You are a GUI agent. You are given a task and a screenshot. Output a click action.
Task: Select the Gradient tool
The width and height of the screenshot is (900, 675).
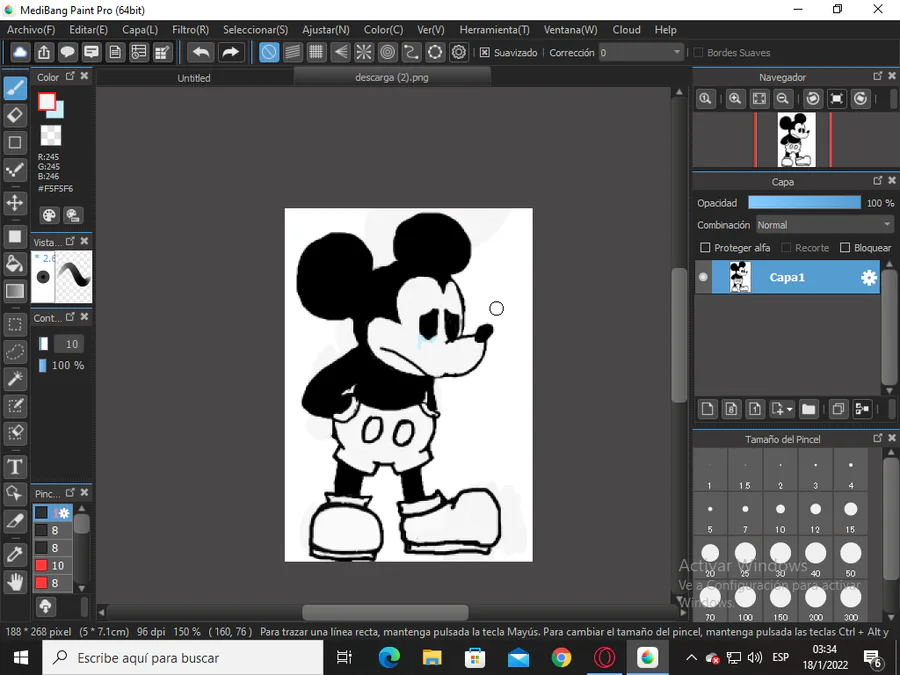coord(15,291)
